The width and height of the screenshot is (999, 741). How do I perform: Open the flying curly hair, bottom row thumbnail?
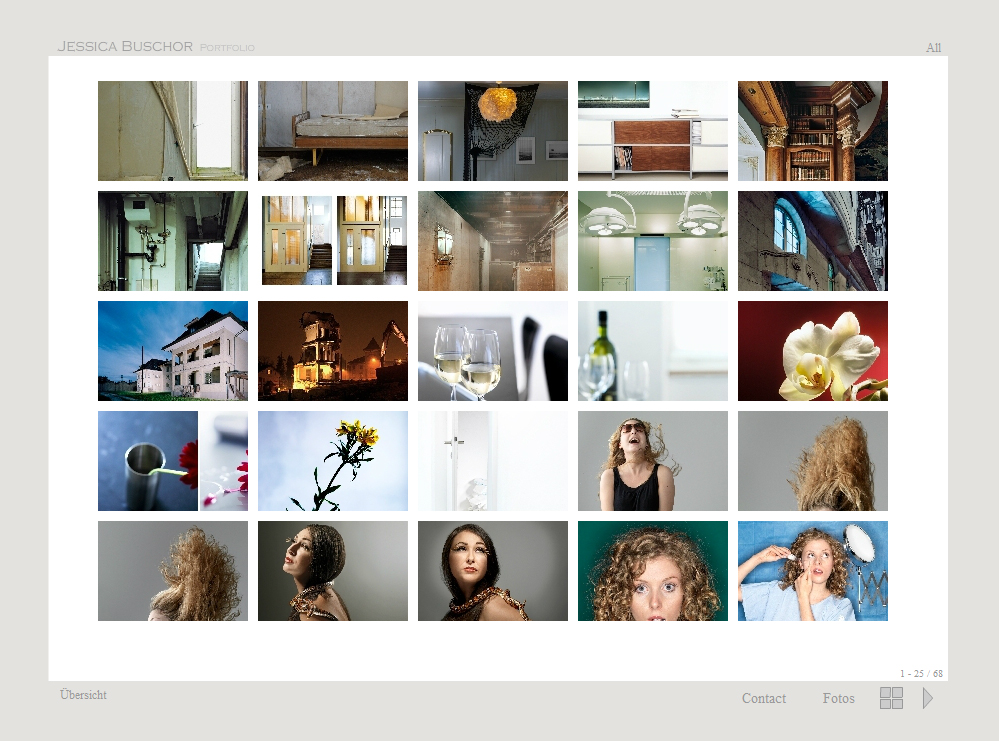coord(173,571)
